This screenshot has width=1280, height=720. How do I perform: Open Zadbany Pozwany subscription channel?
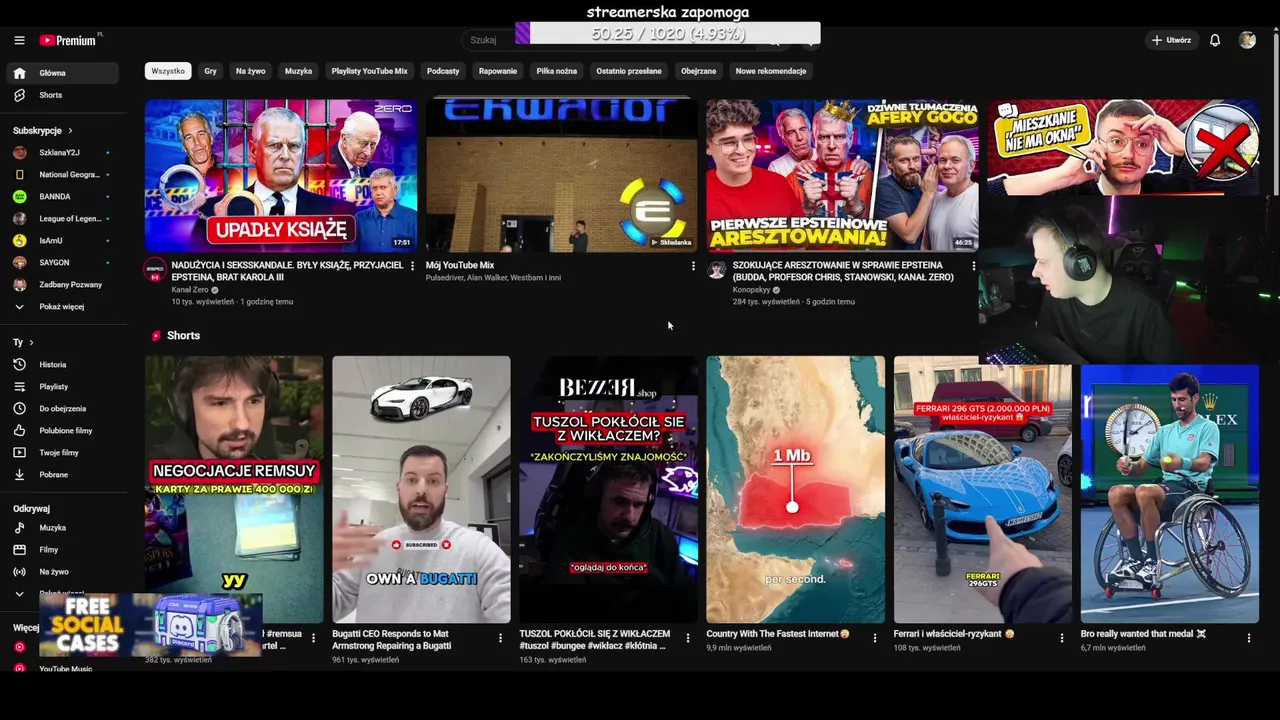coord(62,285)
